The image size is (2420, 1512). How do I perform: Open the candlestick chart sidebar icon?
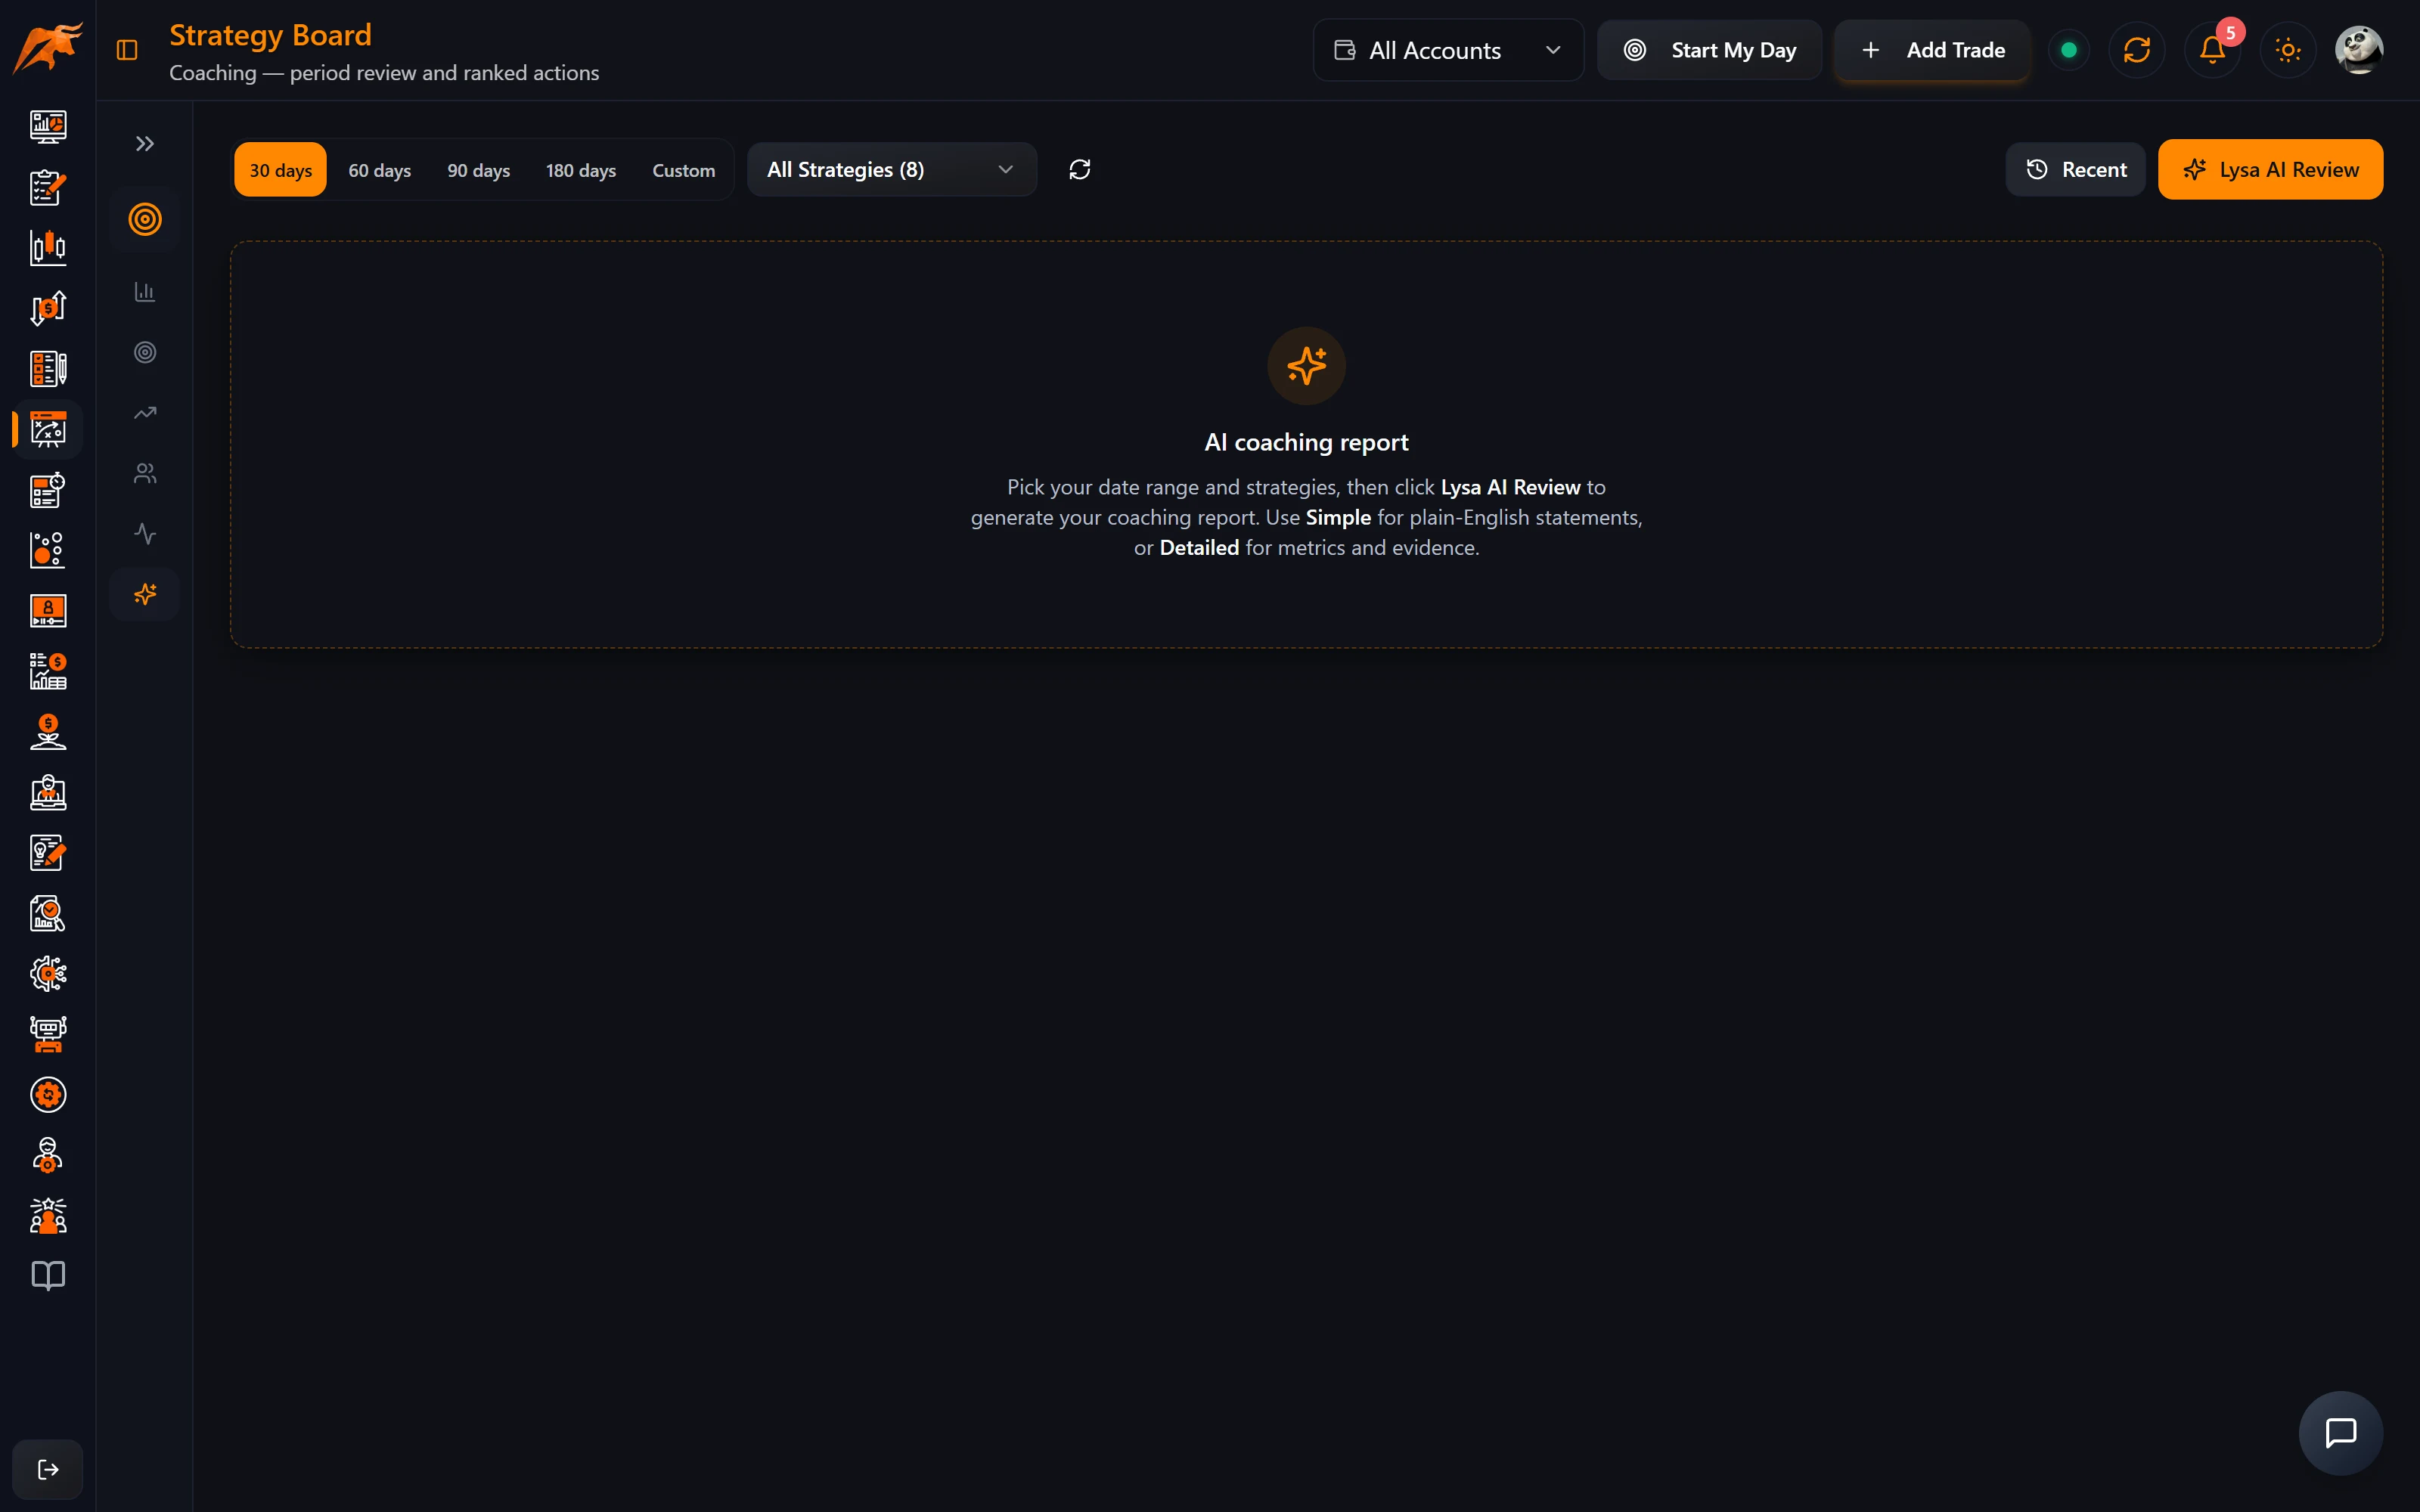(x=48, y=247)
